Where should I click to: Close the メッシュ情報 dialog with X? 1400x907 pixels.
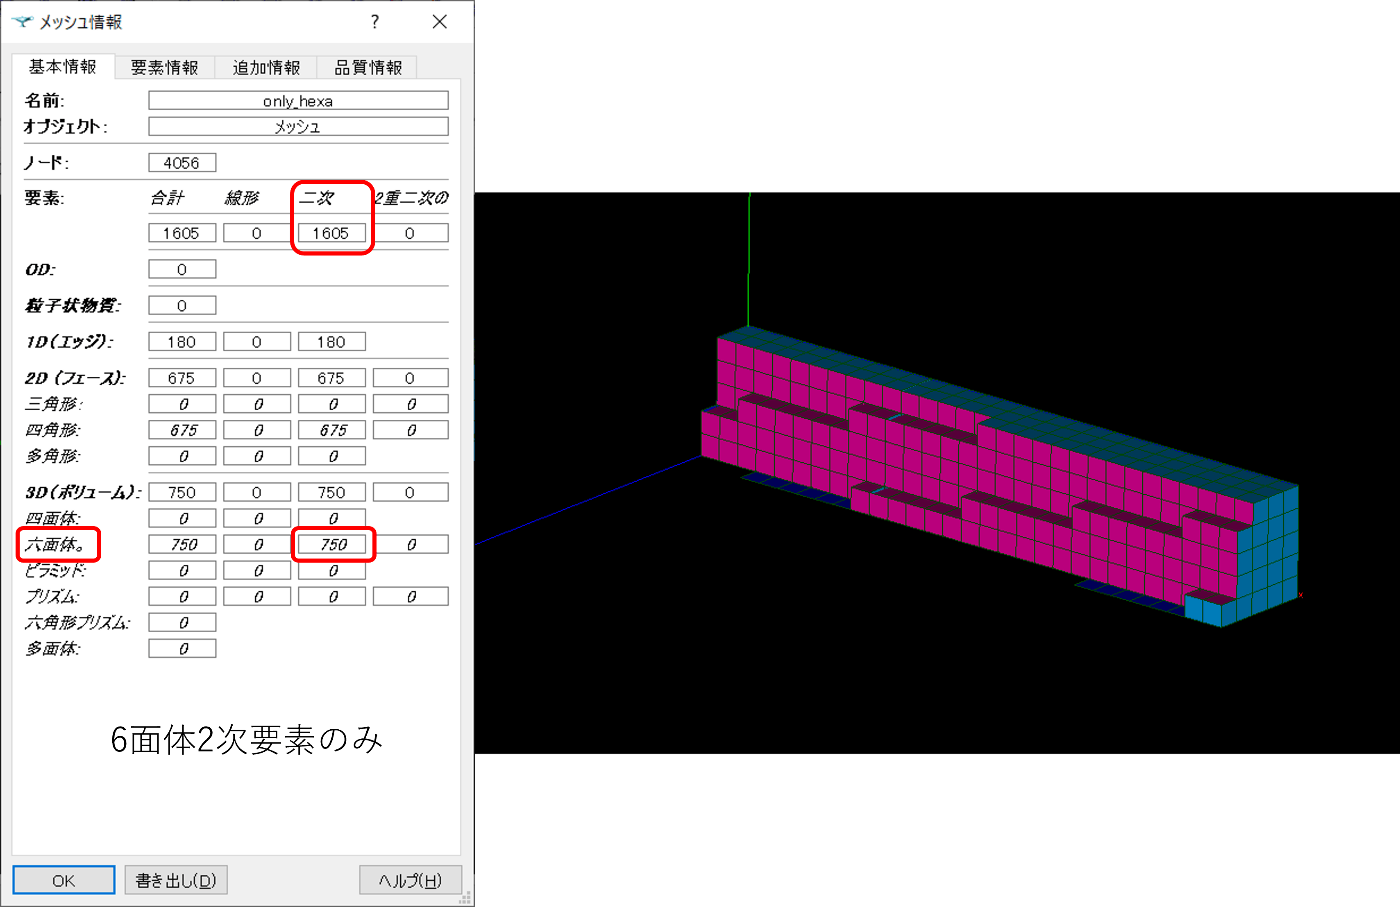439,21
